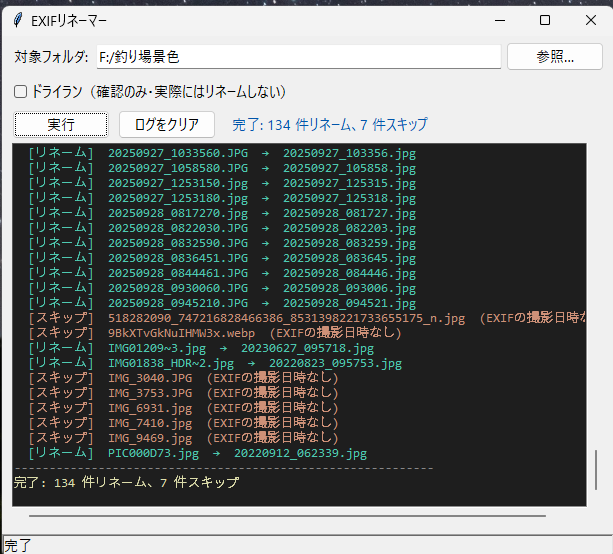
Task: Click log line 20250928_0832590.JPG
Action: coord(222,243)
